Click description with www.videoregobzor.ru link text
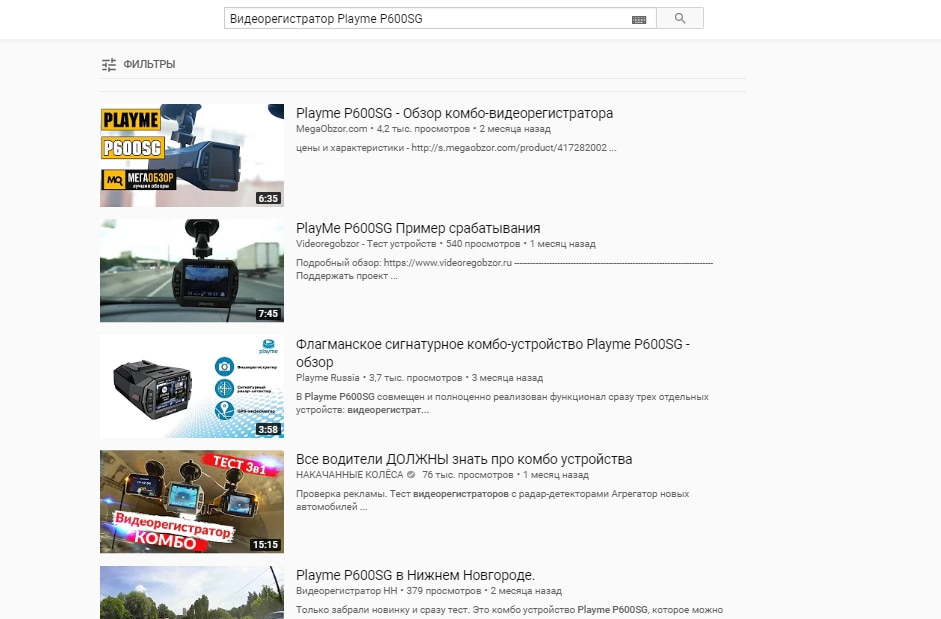Image resolution: width=941 pixels, height=619 pixels. (504, 269)
